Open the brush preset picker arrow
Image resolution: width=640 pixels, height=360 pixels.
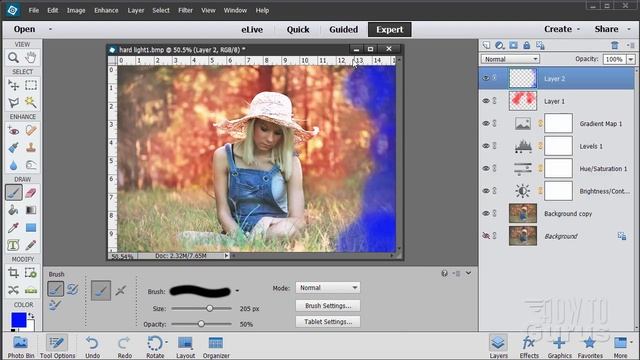point(237,291)
